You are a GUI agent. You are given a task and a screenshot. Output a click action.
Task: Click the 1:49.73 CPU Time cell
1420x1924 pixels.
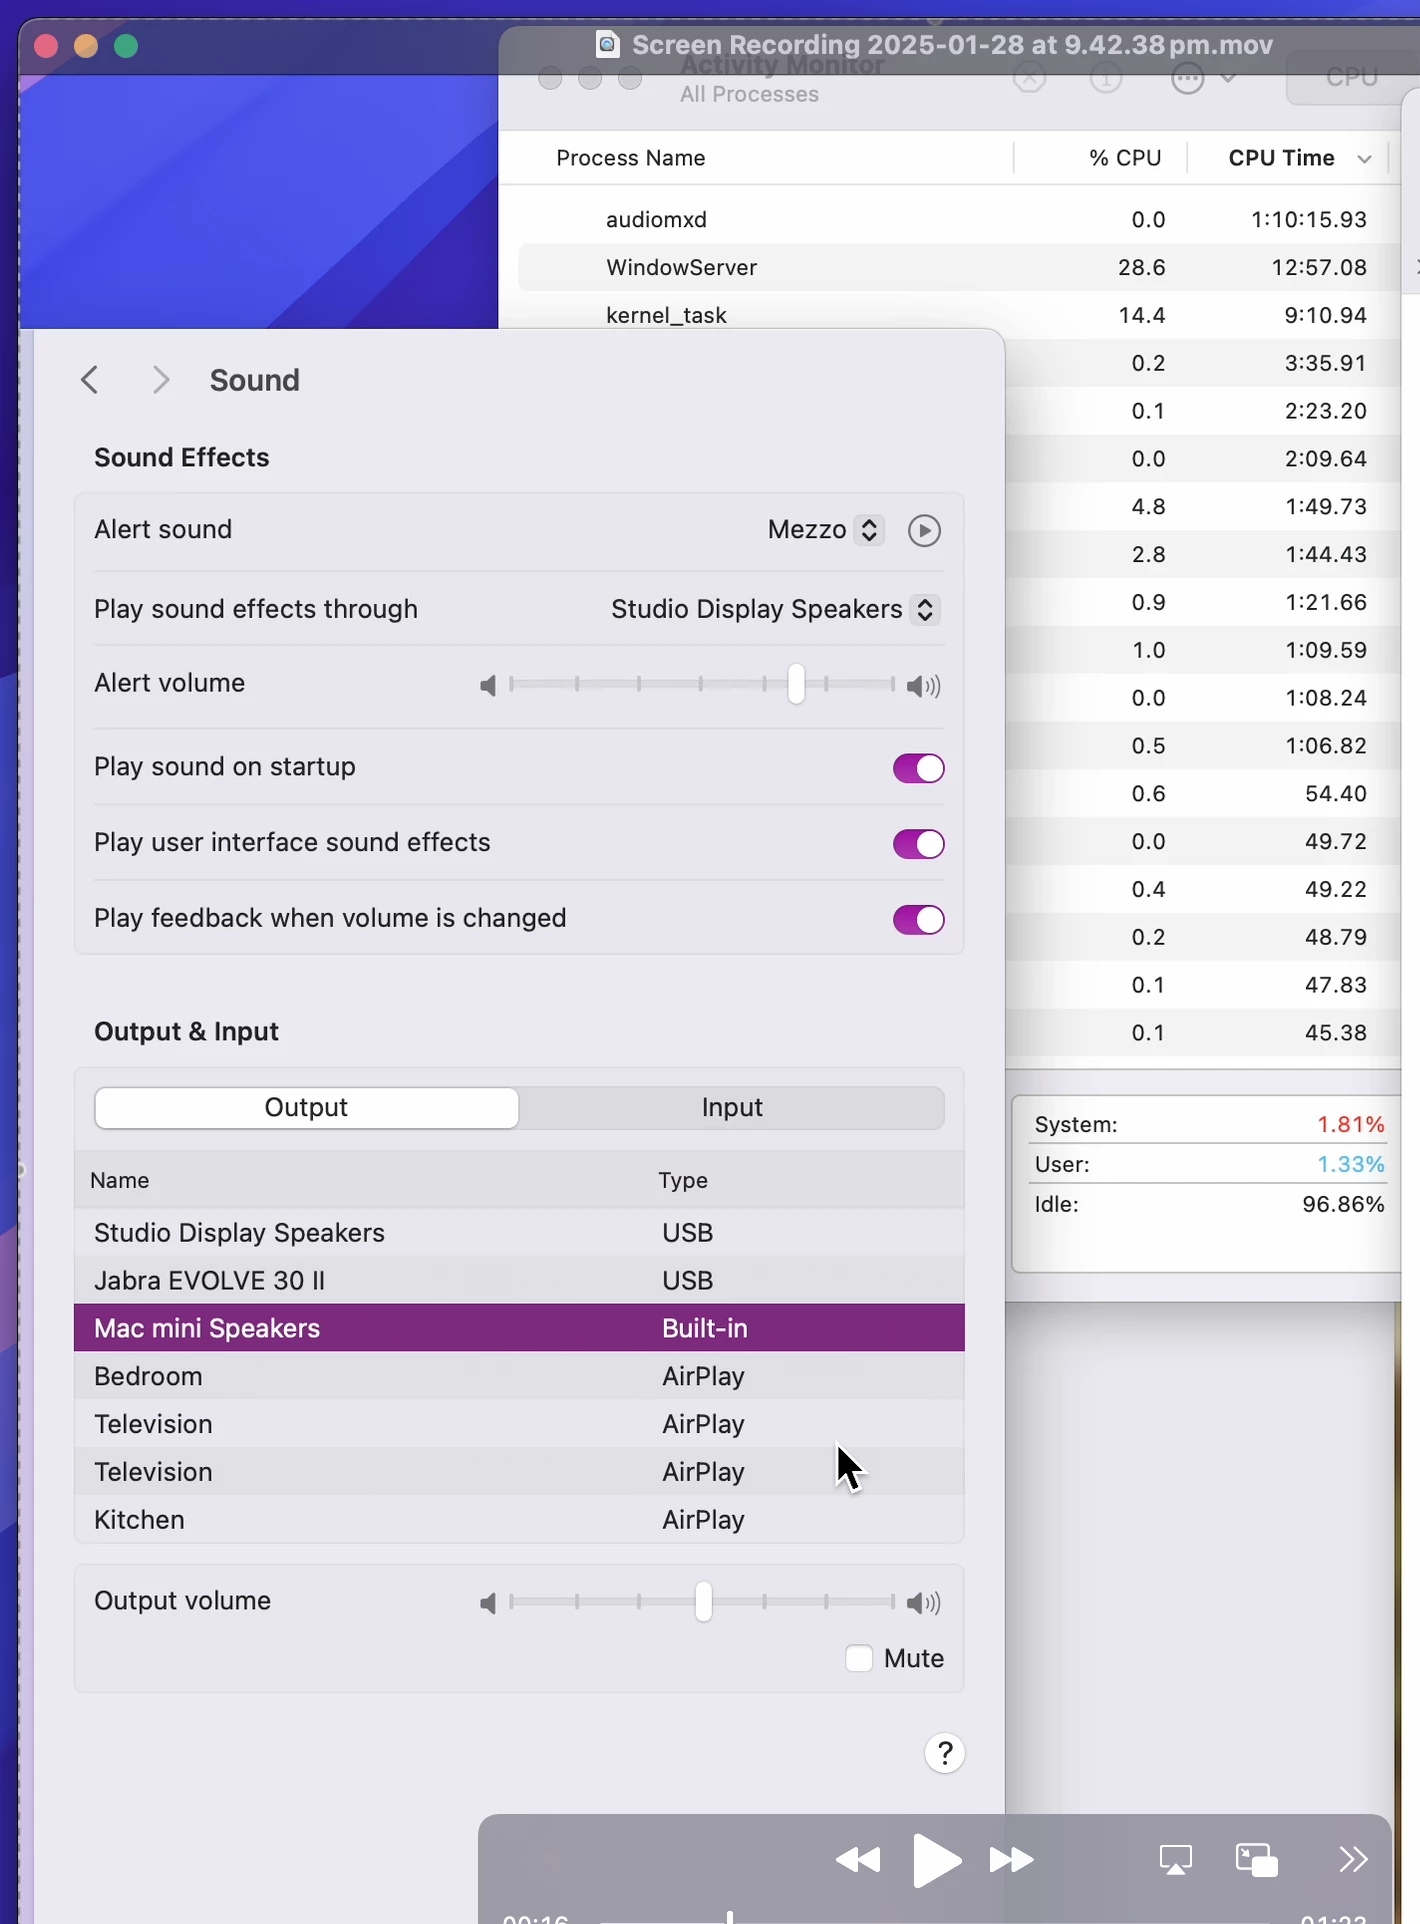tap(1326, 507)
